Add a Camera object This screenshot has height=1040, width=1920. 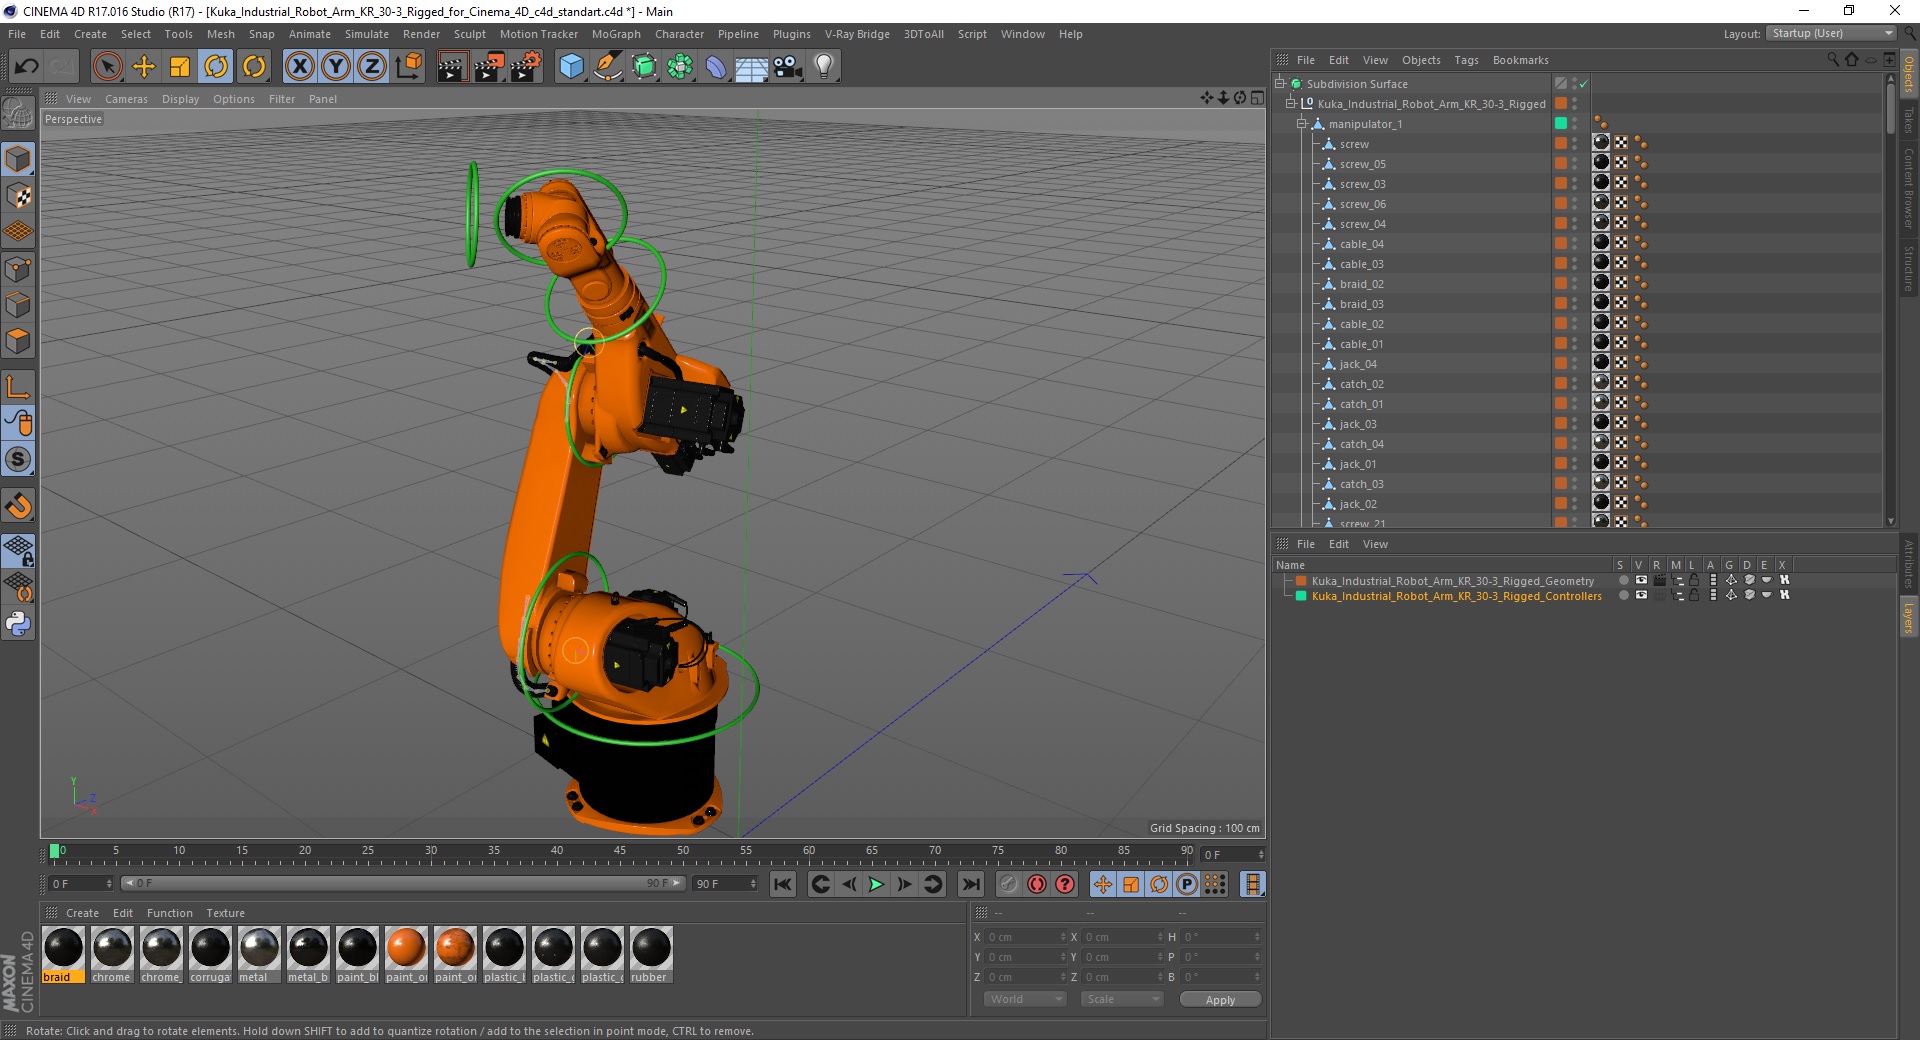(788, 67)
